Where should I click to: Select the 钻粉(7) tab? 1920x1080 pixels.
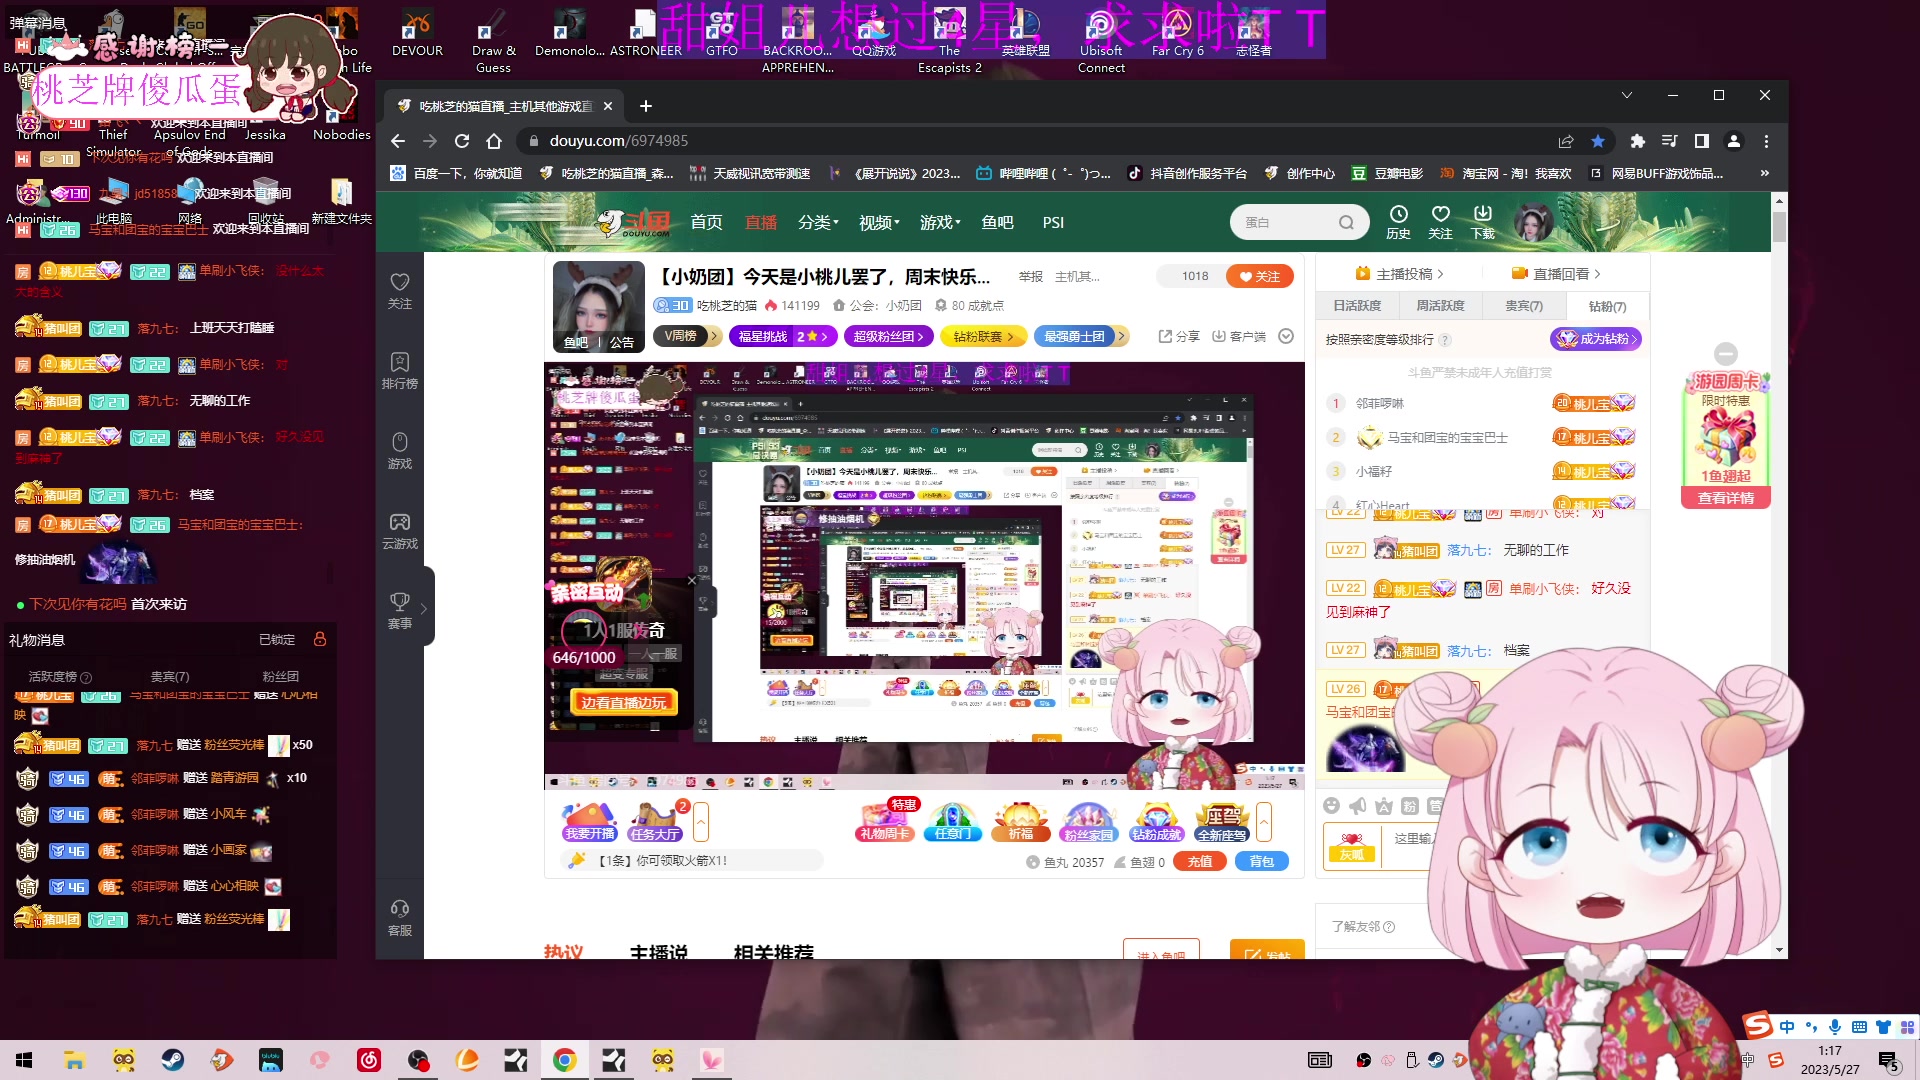pos(1607,306)
